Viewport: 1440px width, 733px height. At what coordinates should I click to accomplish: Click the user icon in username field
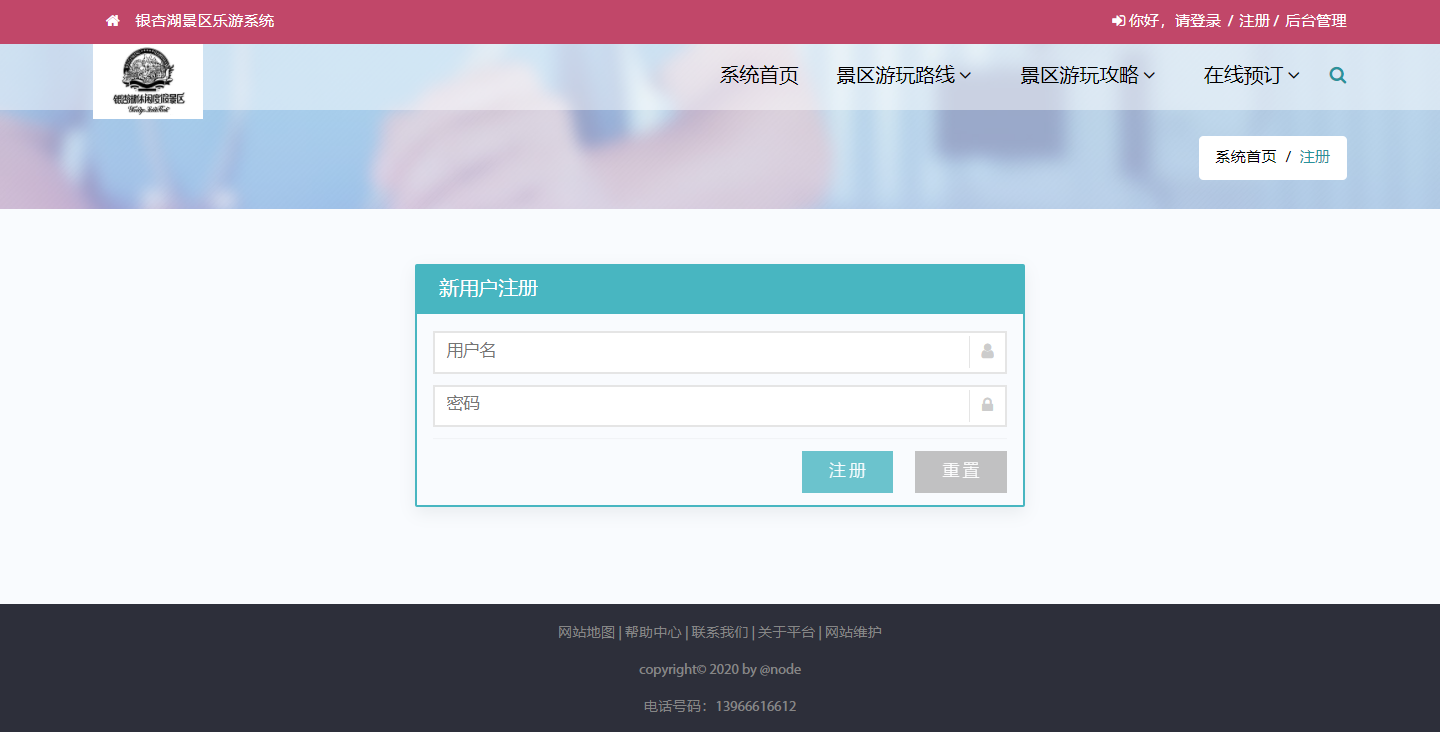tap(987, 352)
